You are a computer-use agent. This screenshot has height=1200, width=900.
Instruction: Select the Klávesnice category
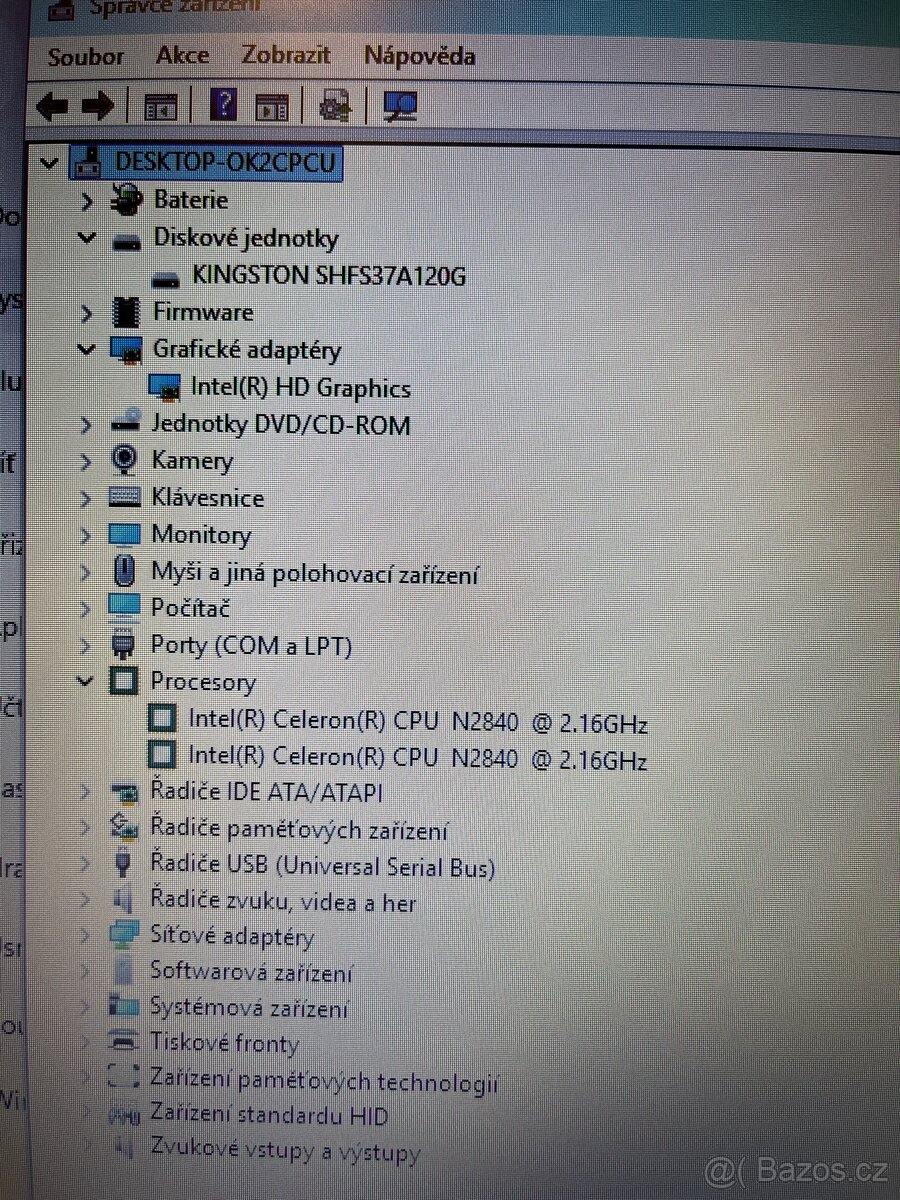tap(208, 498)
